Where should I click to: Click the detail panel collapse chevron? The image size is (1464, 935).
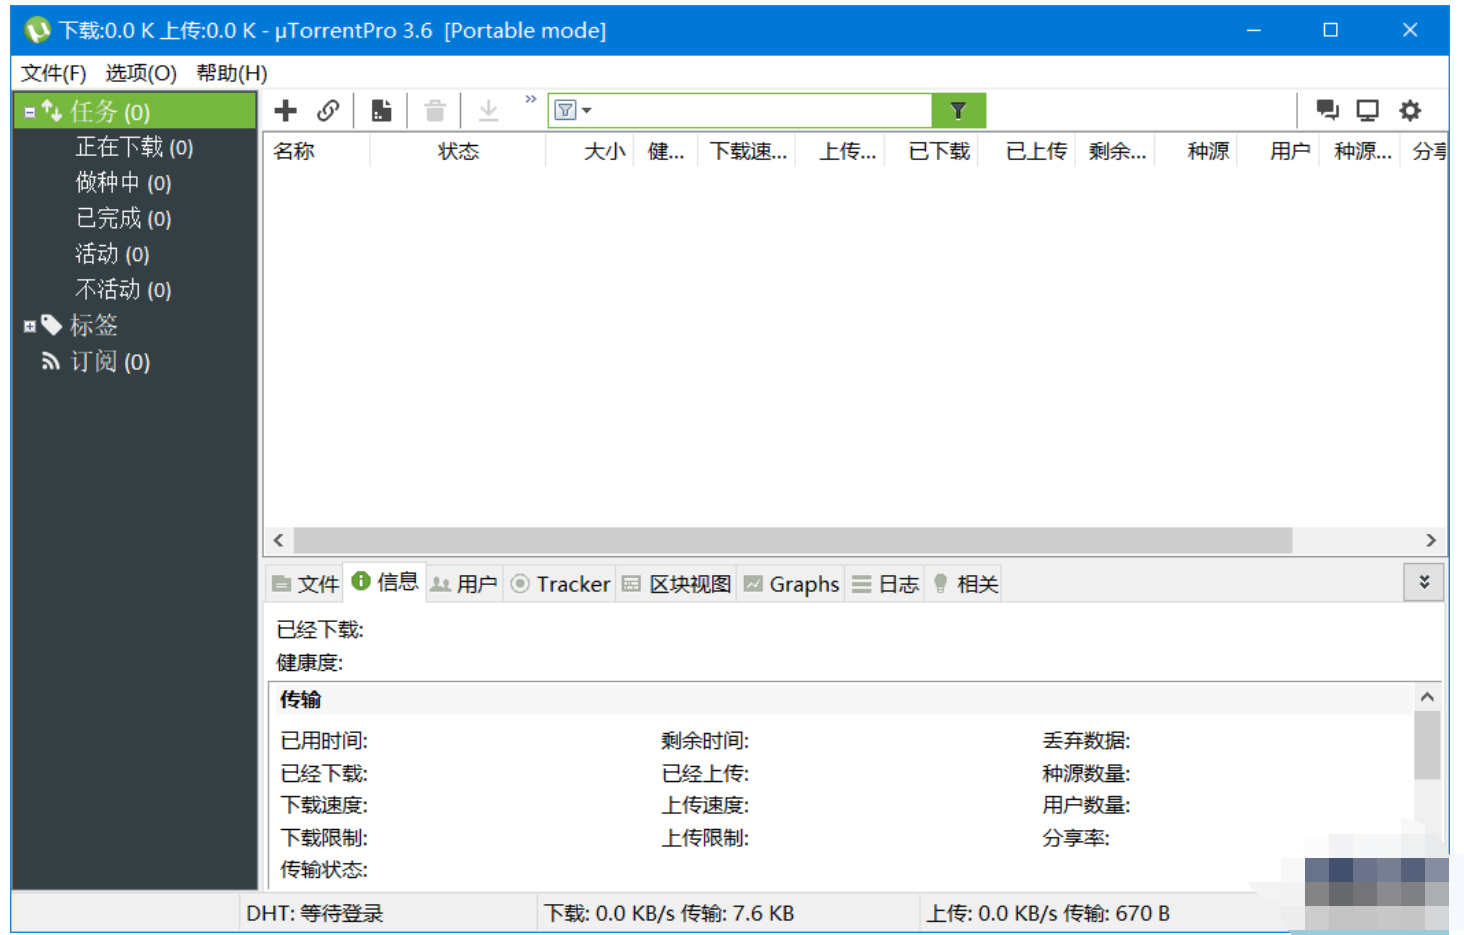click(x=1424, y=581)
